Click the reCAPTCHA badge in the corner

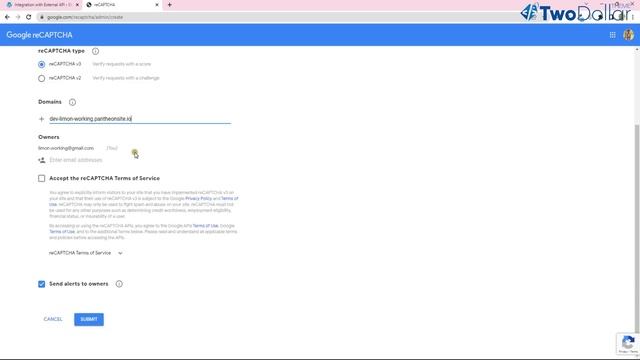(628, 344)
